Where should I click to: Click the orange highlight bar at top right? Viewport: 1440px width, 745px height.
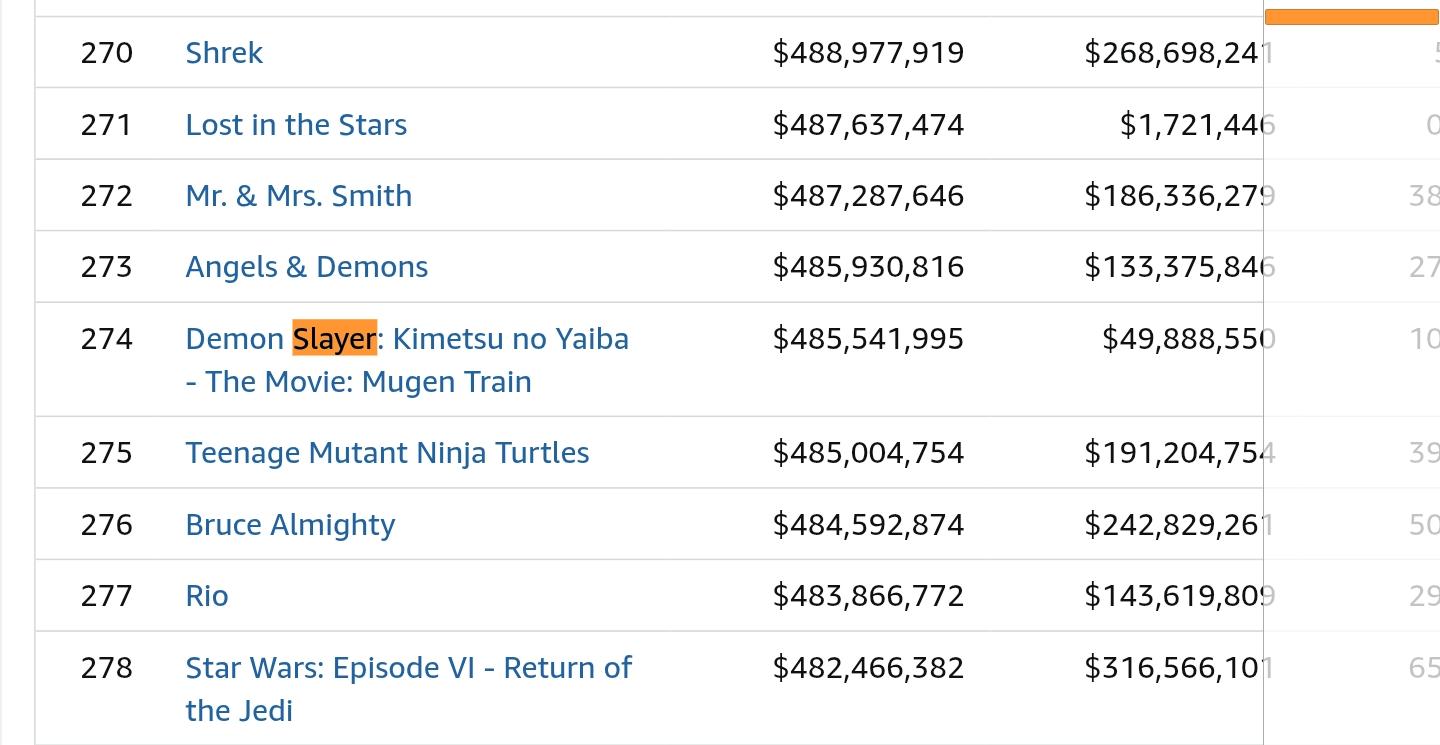pyautogui.click(x=1350, y=17)
